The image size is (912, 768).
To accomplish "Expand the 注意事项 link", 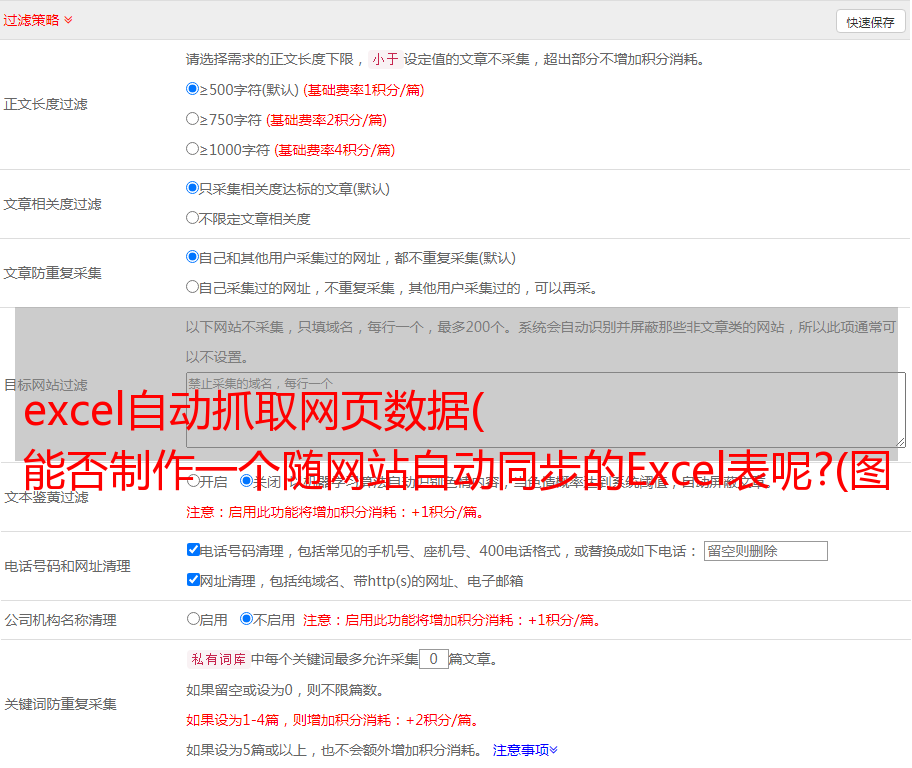I will tap(525, 750).
